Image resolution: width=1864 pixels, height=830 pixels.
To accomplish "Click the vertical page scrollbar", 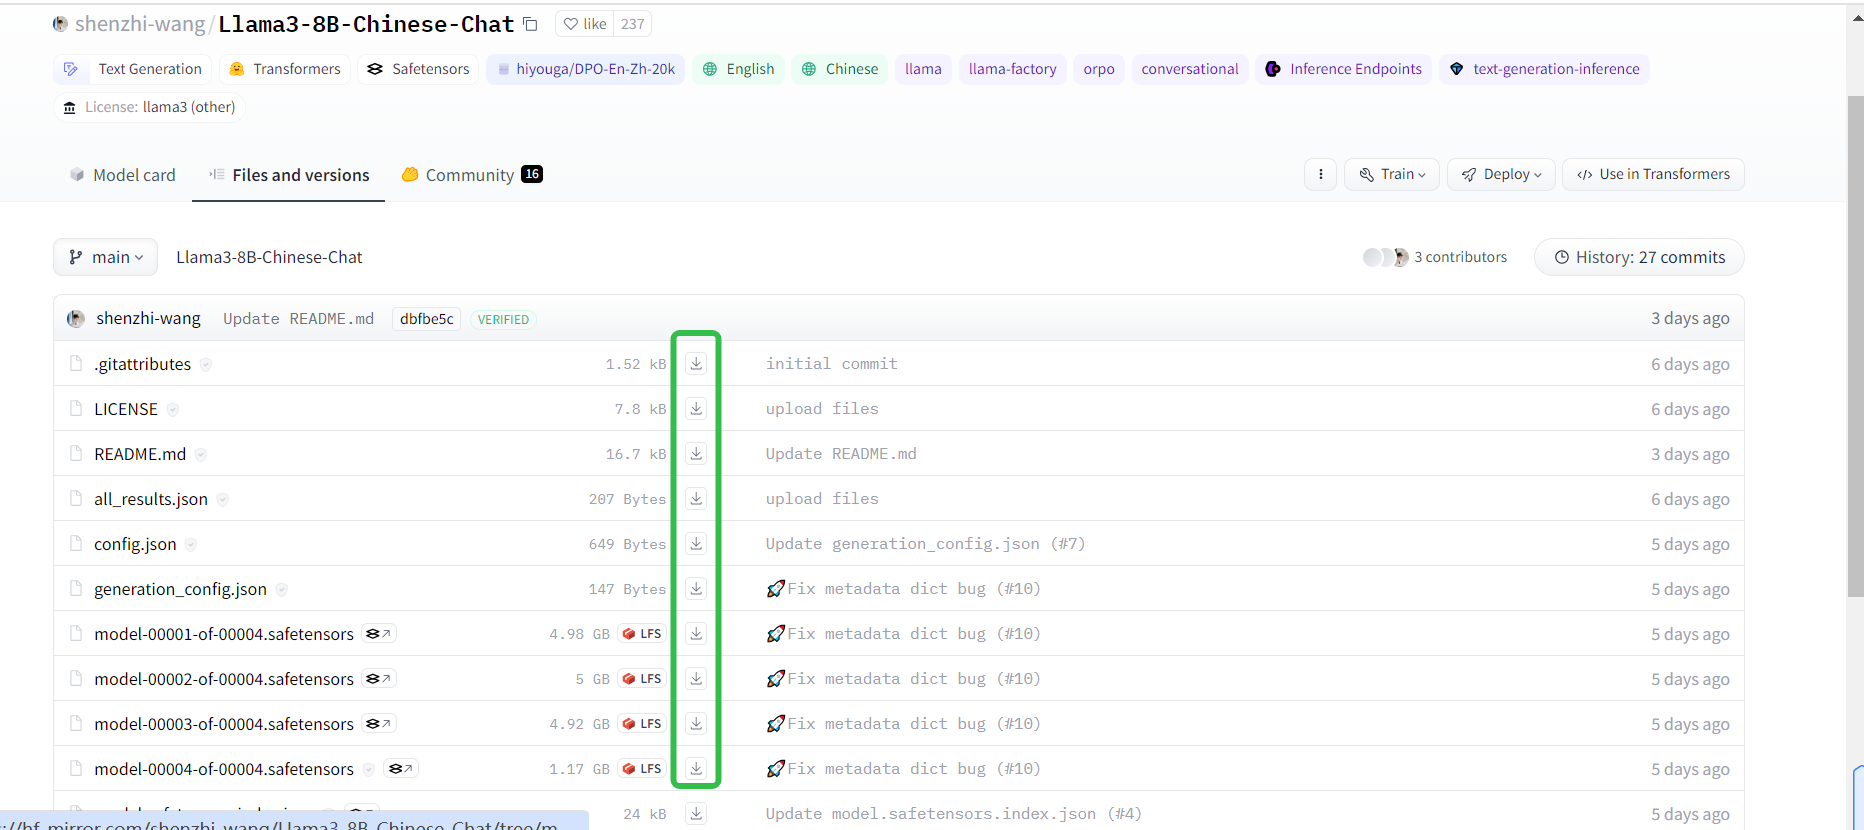I will [1855, 347].
